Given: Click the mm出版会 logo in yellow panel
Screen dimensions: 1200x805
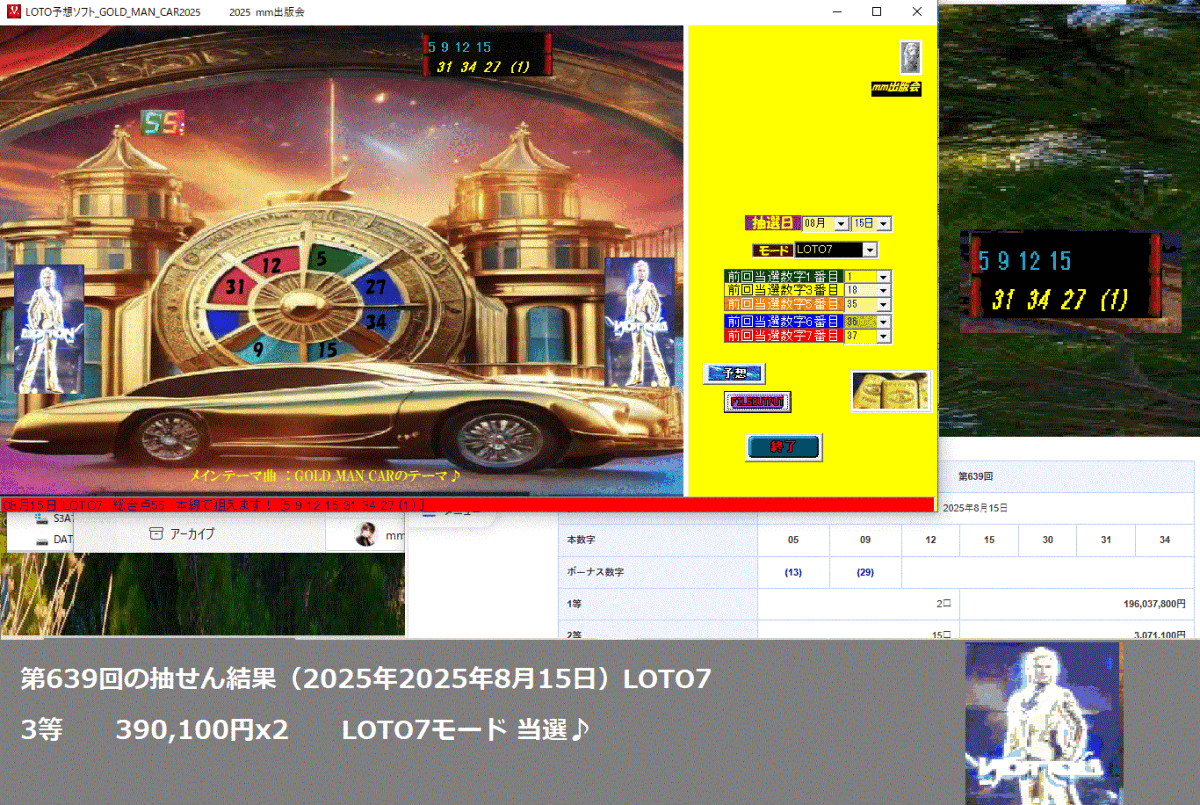Looking at the screenshot, I should (x=896, y=88).
